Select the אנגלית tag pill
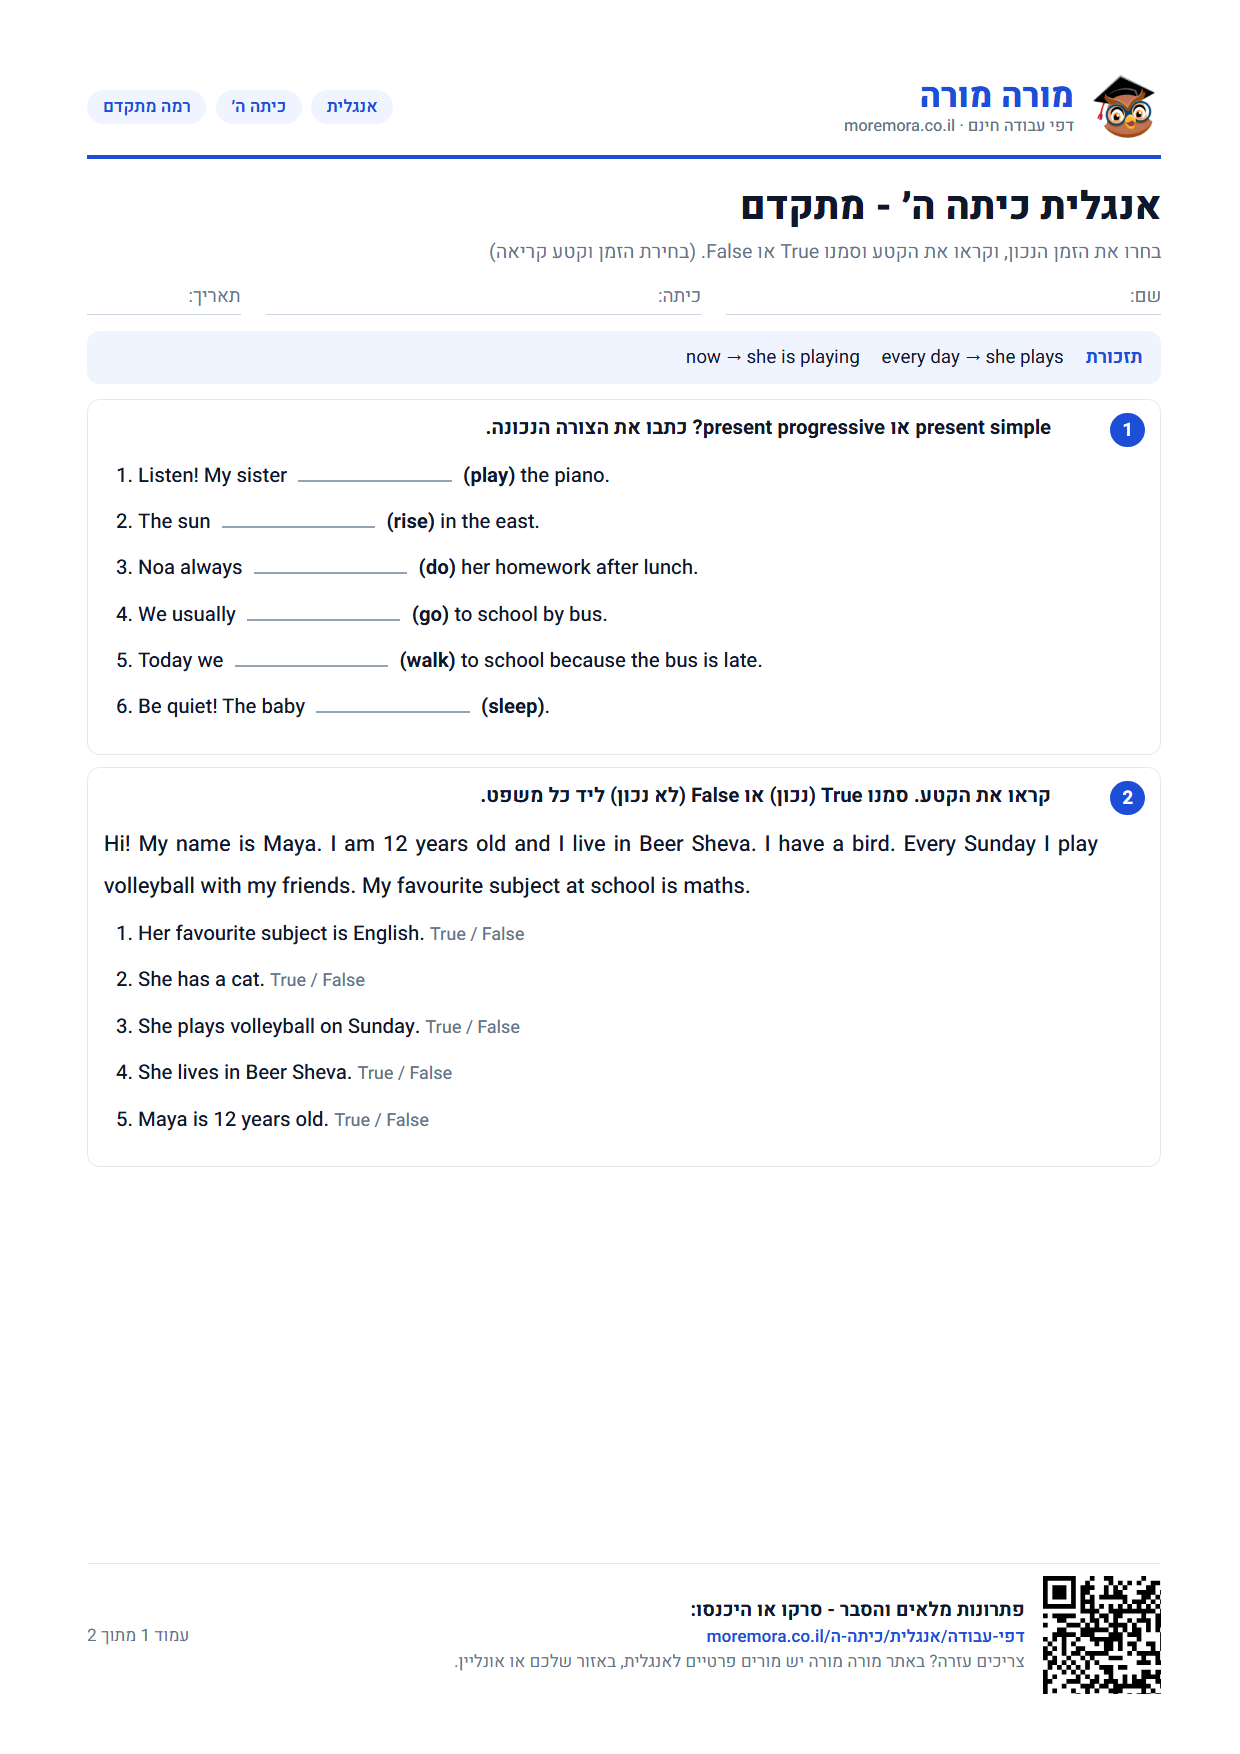1240x1754 pixels. click(352, 107)
